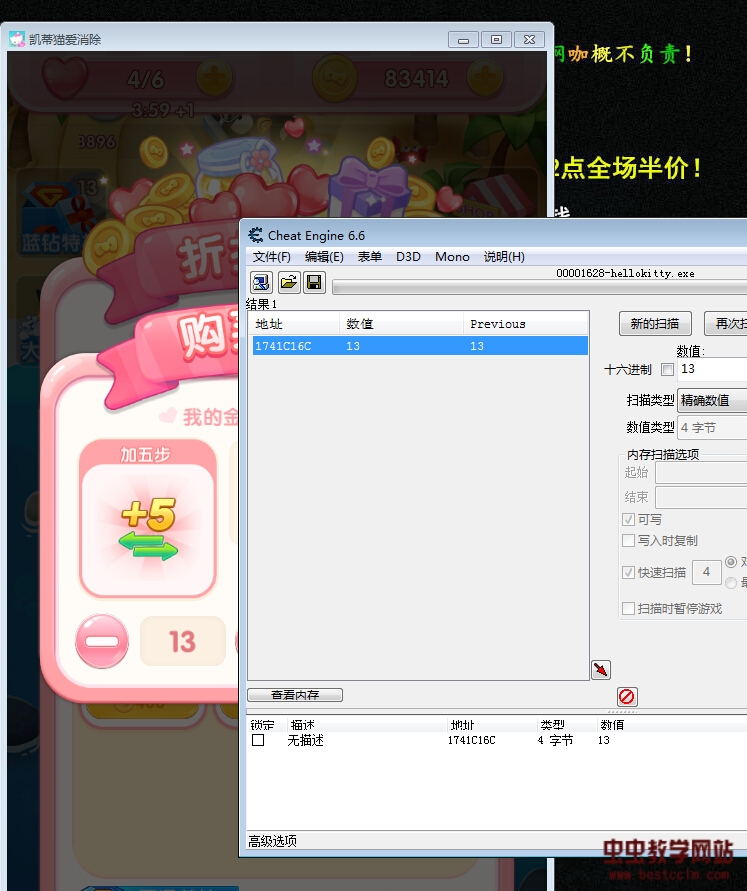Click the gold coin icon beside 83414

(x=335, y=78)
